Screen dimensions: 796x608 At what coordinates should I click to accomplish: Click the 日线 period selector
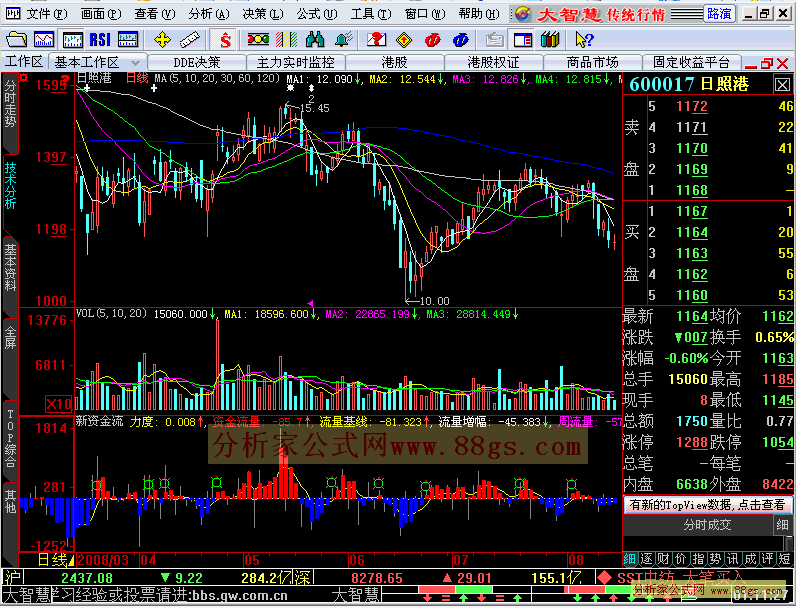pos(54,560)
